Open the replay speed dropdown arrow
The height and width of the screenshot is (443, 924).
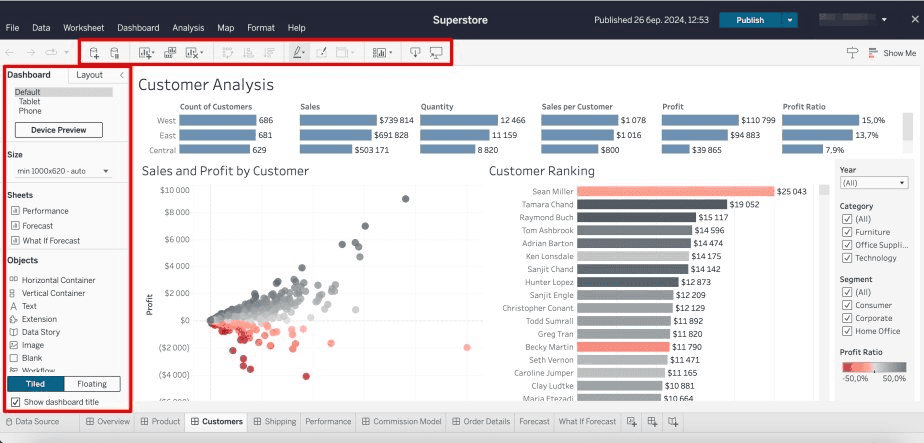(x=66, y=53)
